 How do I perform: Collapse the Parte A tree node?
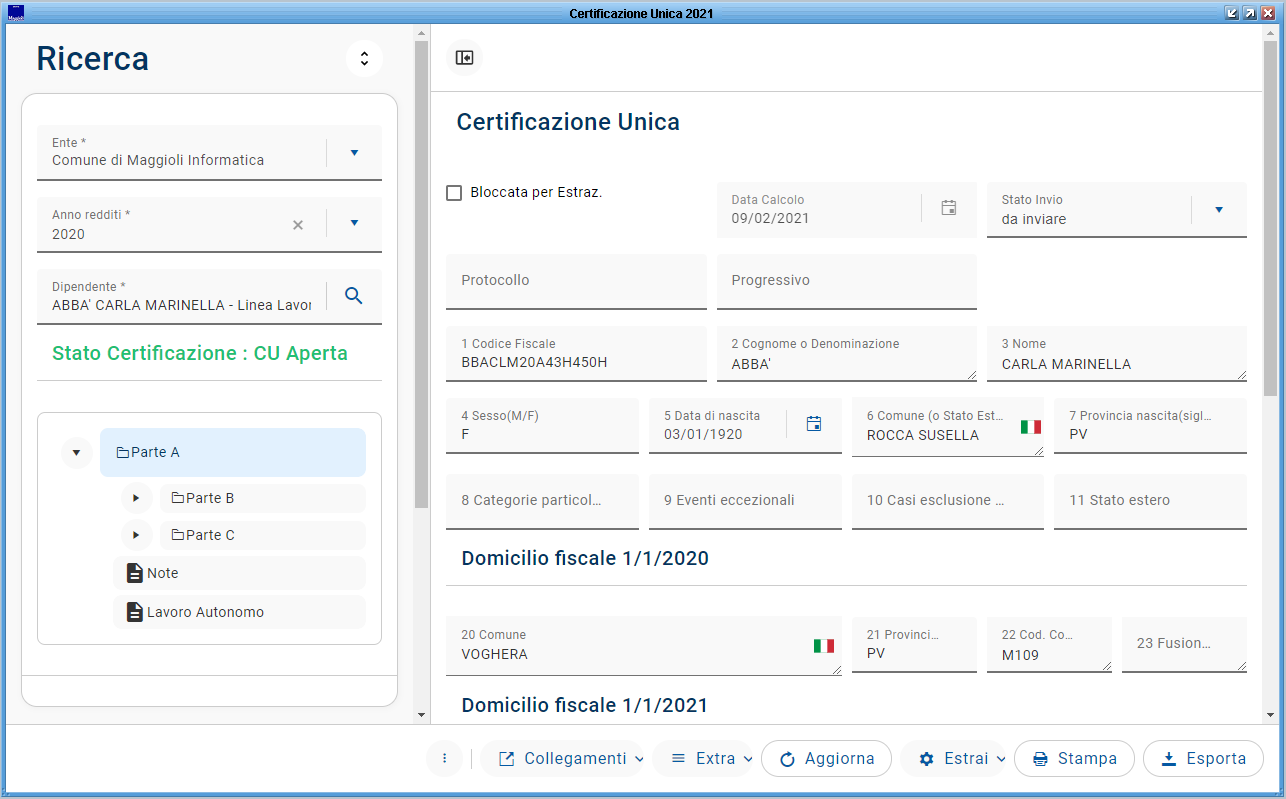[77, 453]
